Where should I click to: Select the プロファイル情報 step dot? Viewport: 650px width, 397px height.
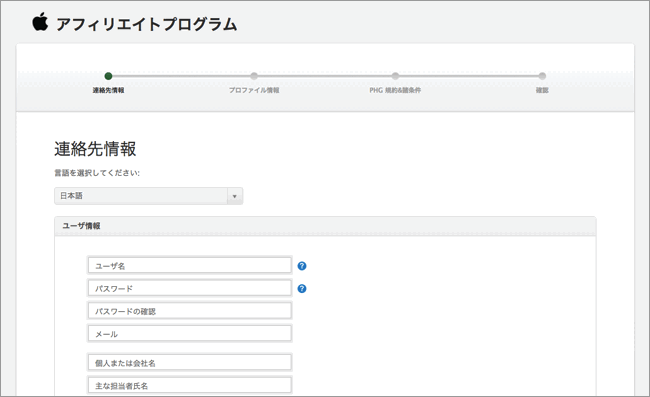[x=254, y=76]
